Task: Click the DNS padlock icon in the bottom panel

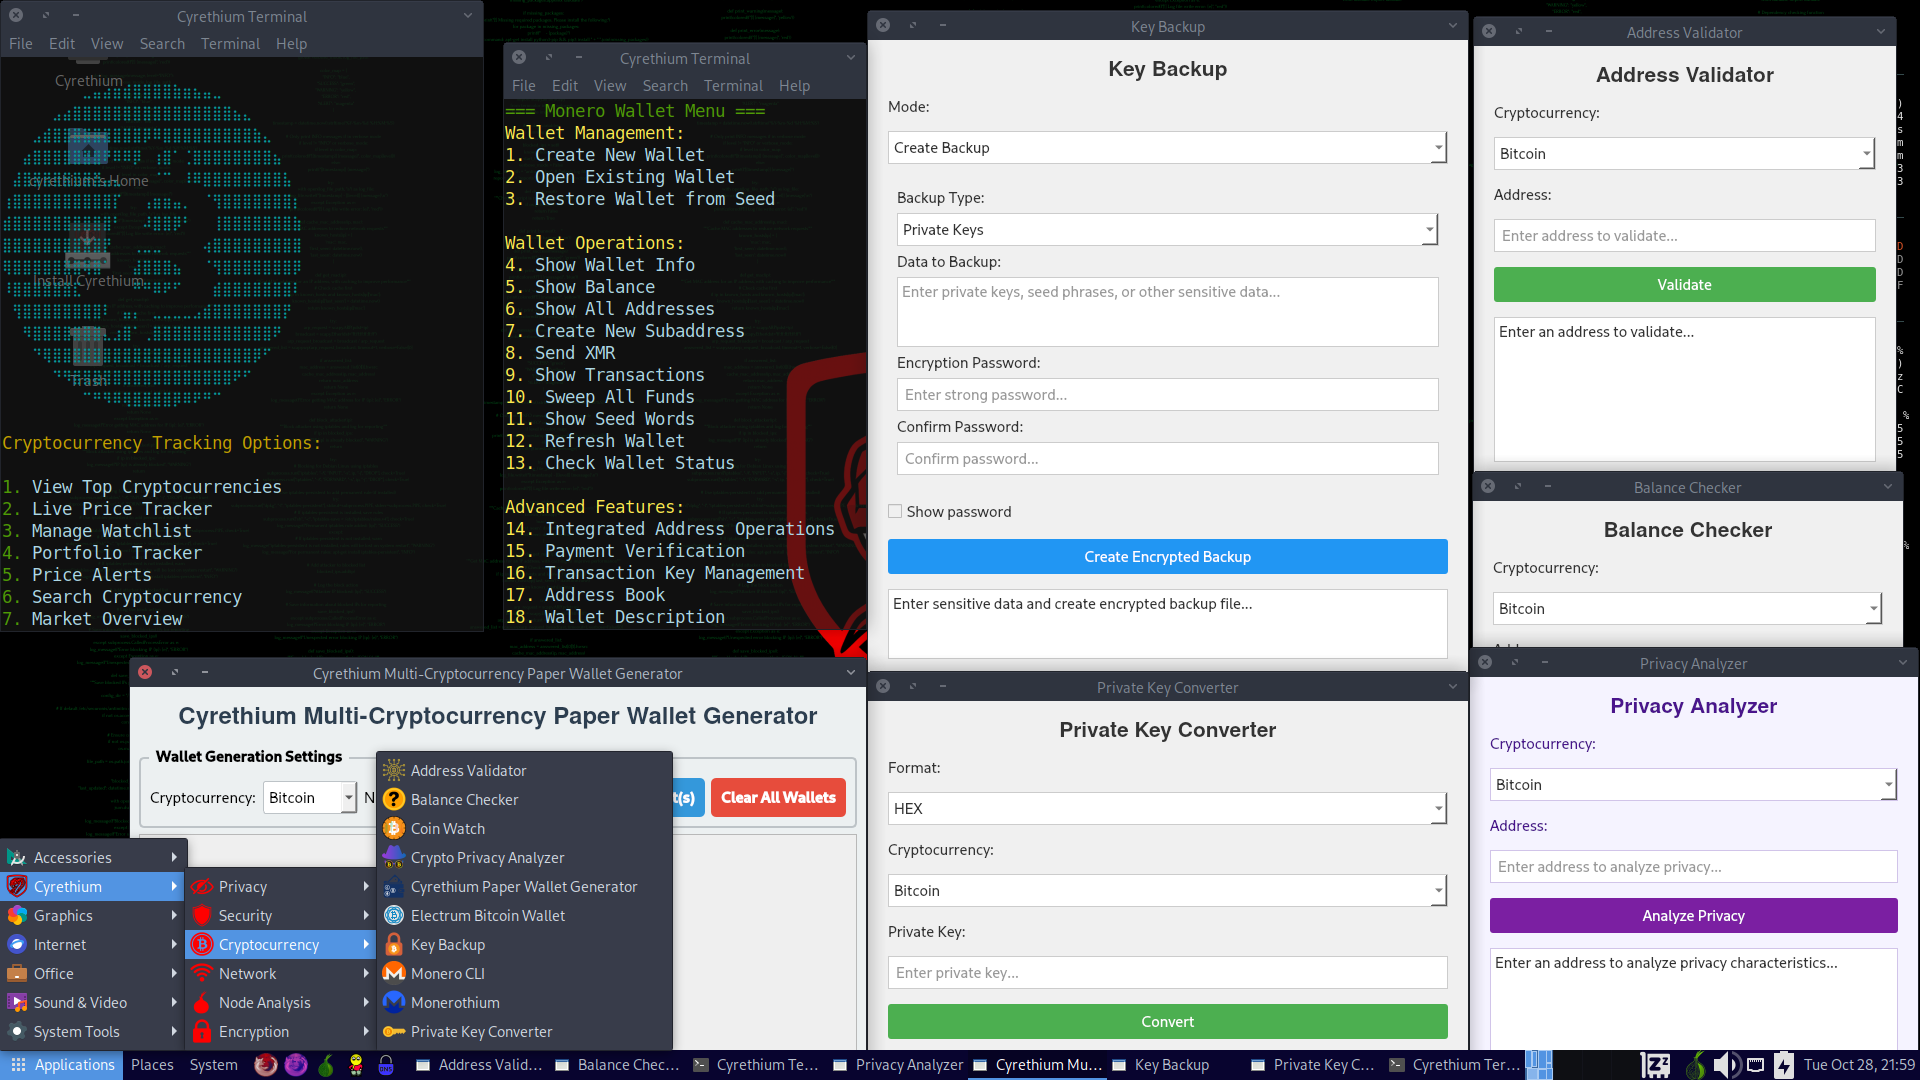Action: (386, 1065)
